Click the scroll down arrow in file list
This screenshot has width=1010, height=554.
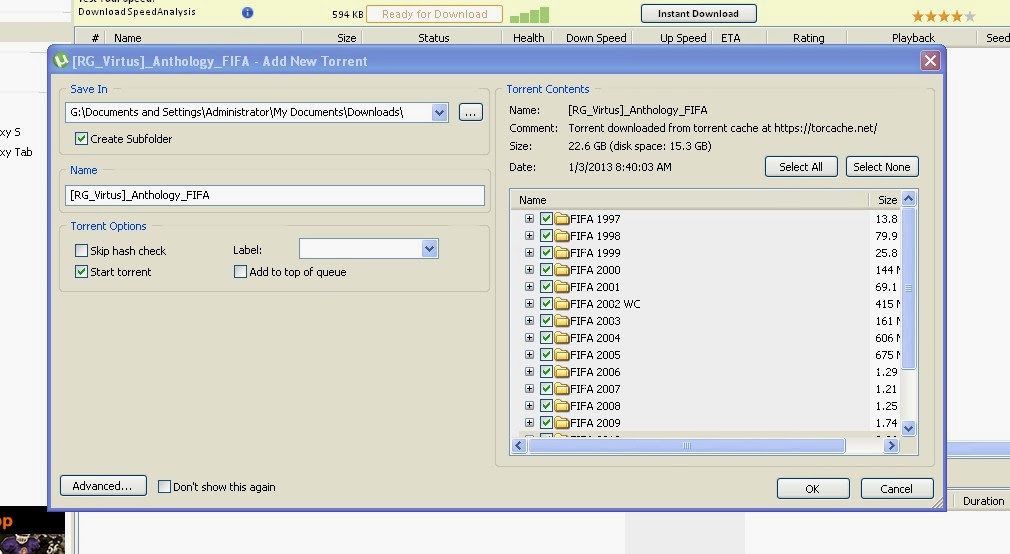[909, 428]
